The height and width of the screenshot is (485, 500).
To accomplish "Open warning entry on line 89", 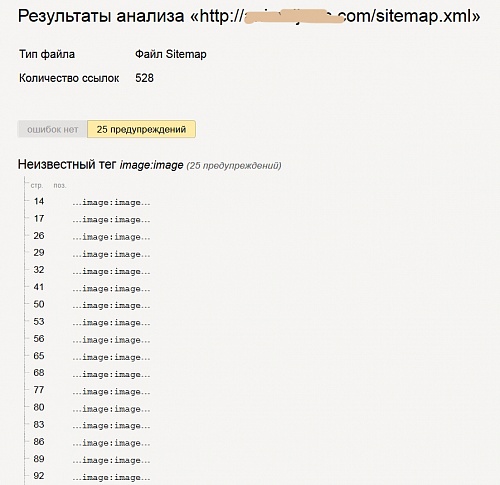I will coord(92,459).
